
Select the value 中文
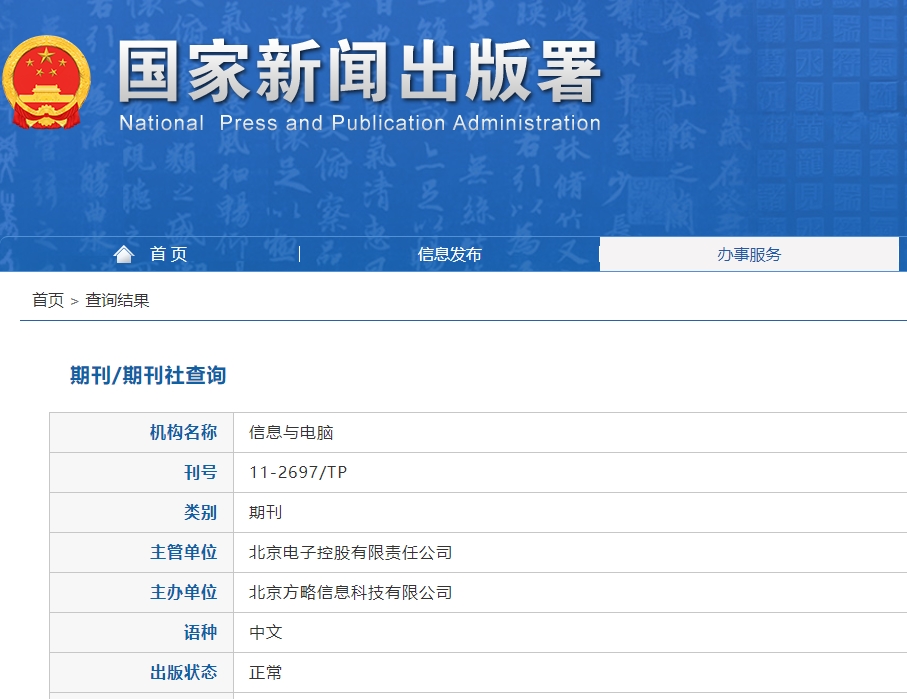[x=266, y=632]
